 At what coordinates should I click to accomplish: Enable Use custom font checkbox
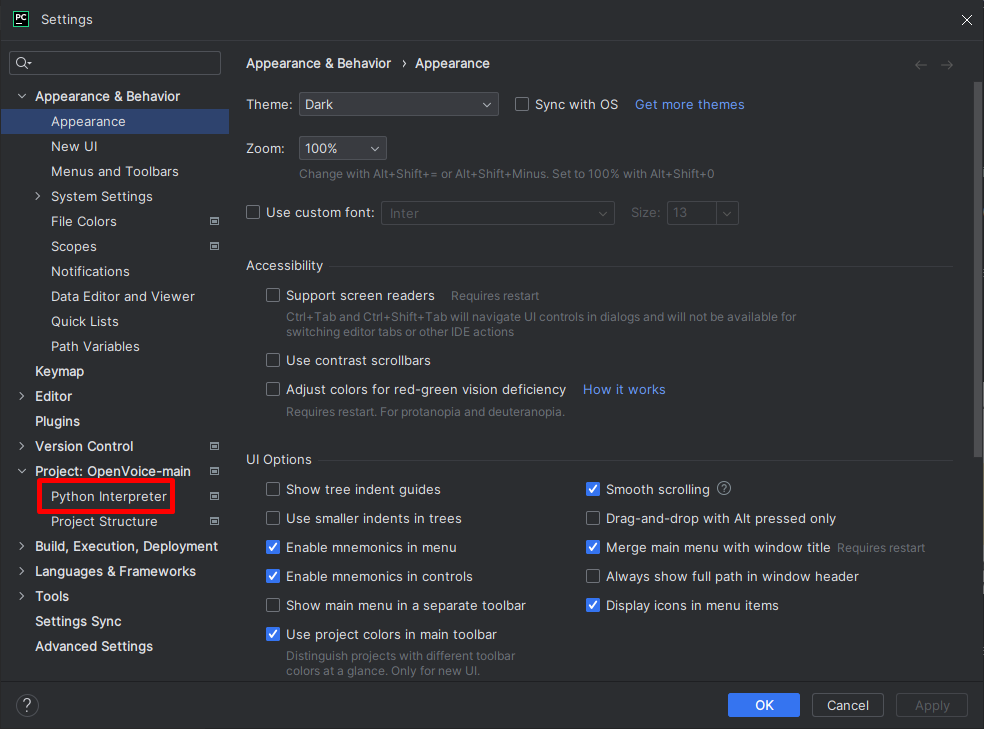(x=253, y=212)
